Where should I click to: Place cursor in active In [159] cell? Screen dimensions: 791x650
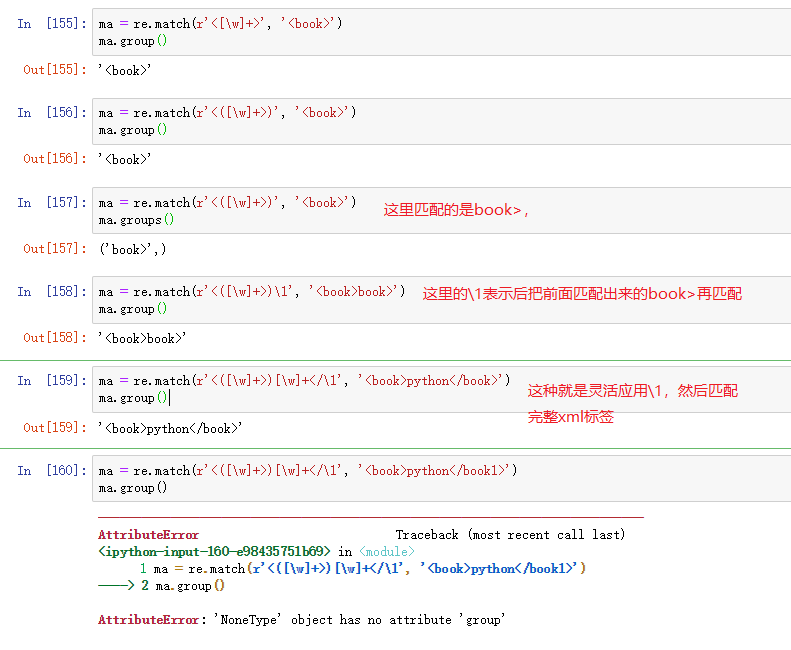(300, 389)
